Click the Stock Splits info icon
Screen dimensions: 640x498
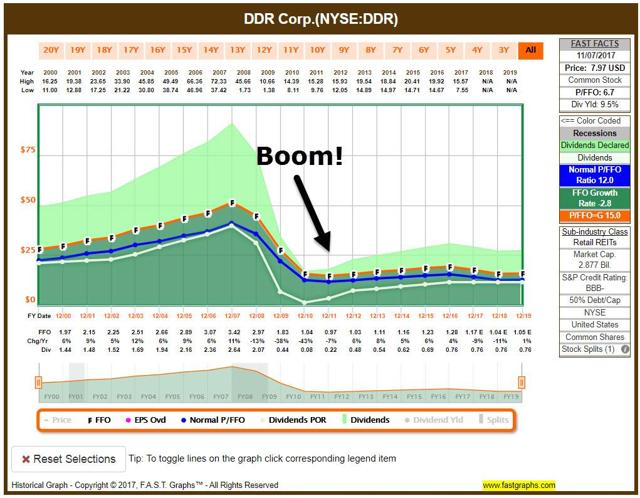click(624, 349)
